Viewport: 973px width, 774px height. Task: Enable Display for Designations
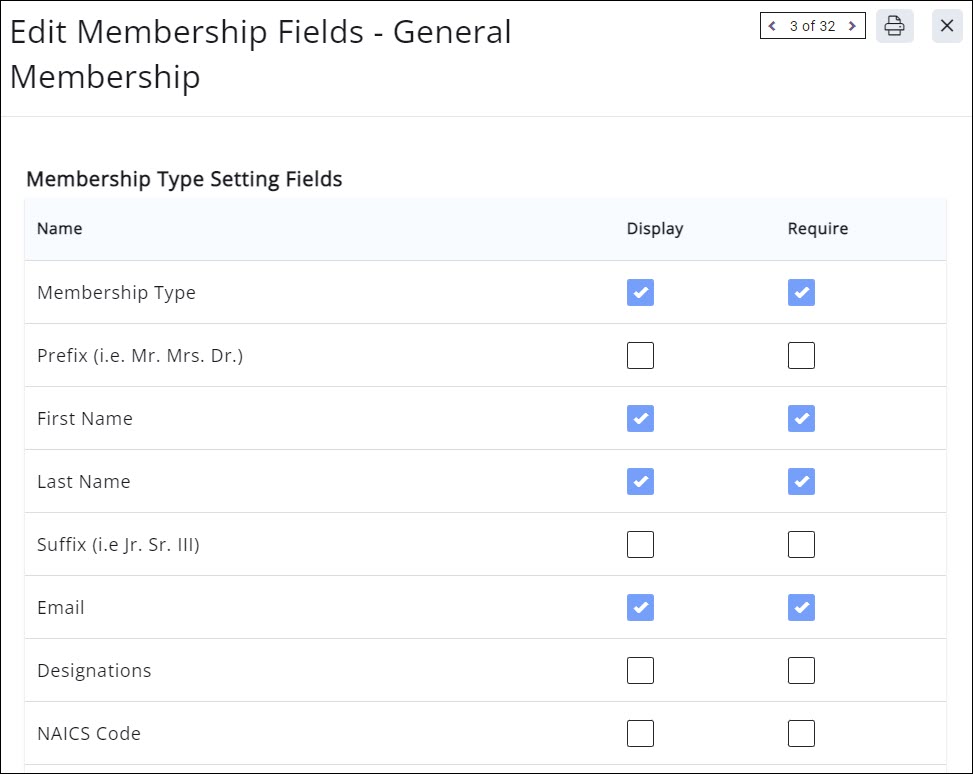(640, 671)
